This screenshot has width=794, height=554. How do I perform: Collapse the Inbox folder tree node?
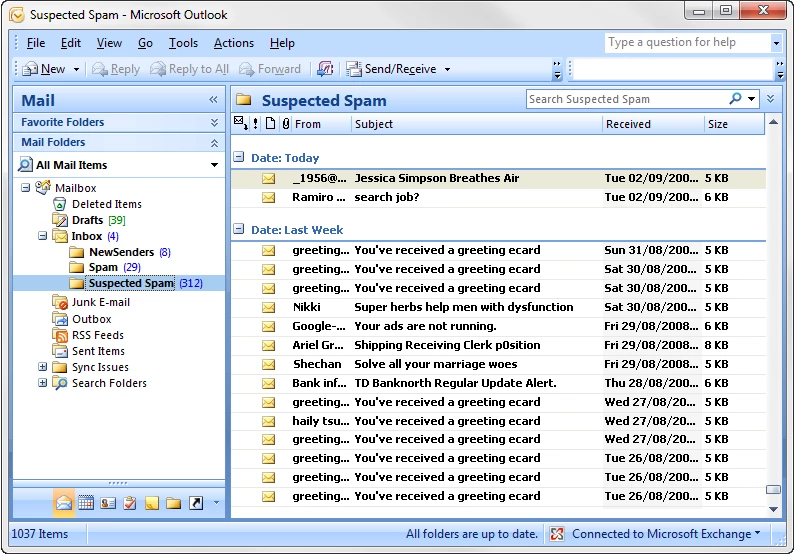[43, 236]
